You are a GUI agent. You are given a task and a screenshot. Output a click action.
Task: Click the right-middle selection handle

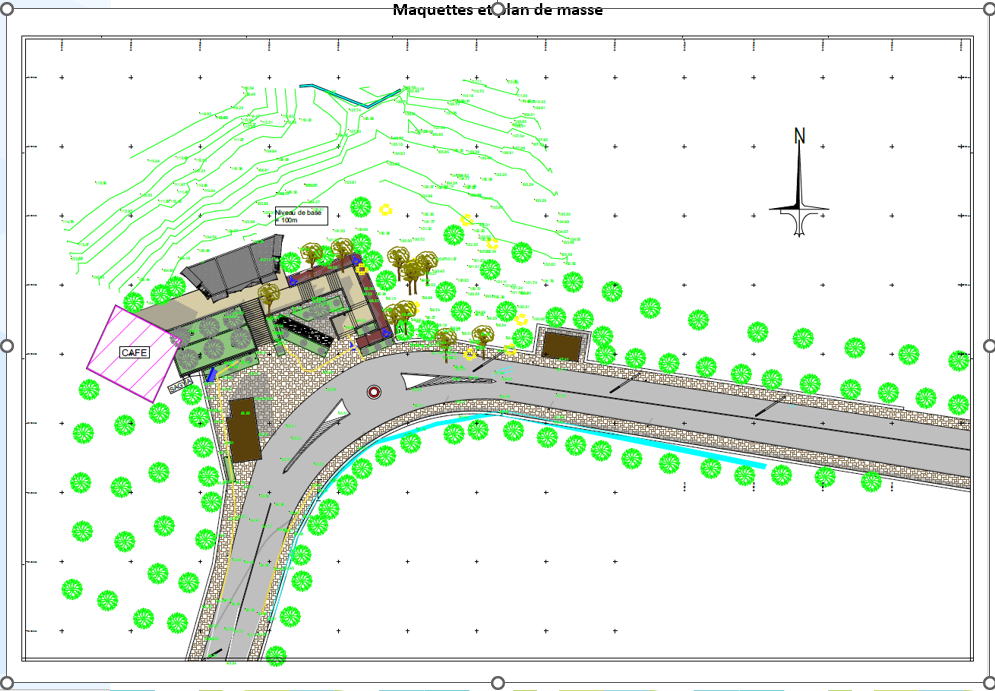point(990,346)
